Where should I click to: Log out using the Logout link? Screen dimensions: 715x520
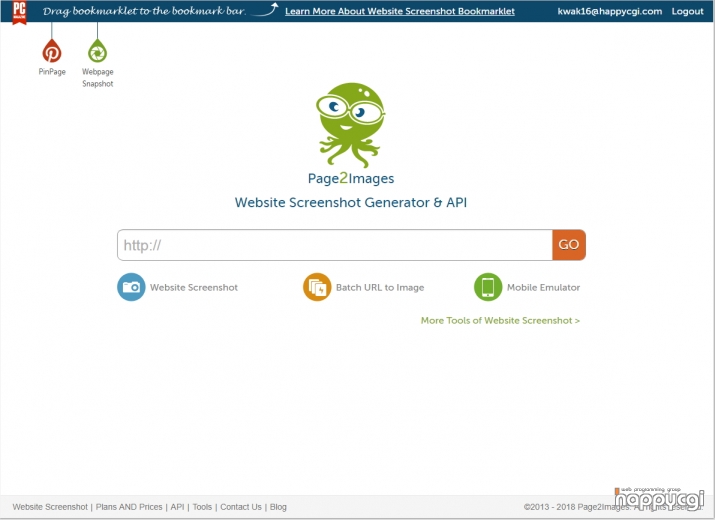687,11
